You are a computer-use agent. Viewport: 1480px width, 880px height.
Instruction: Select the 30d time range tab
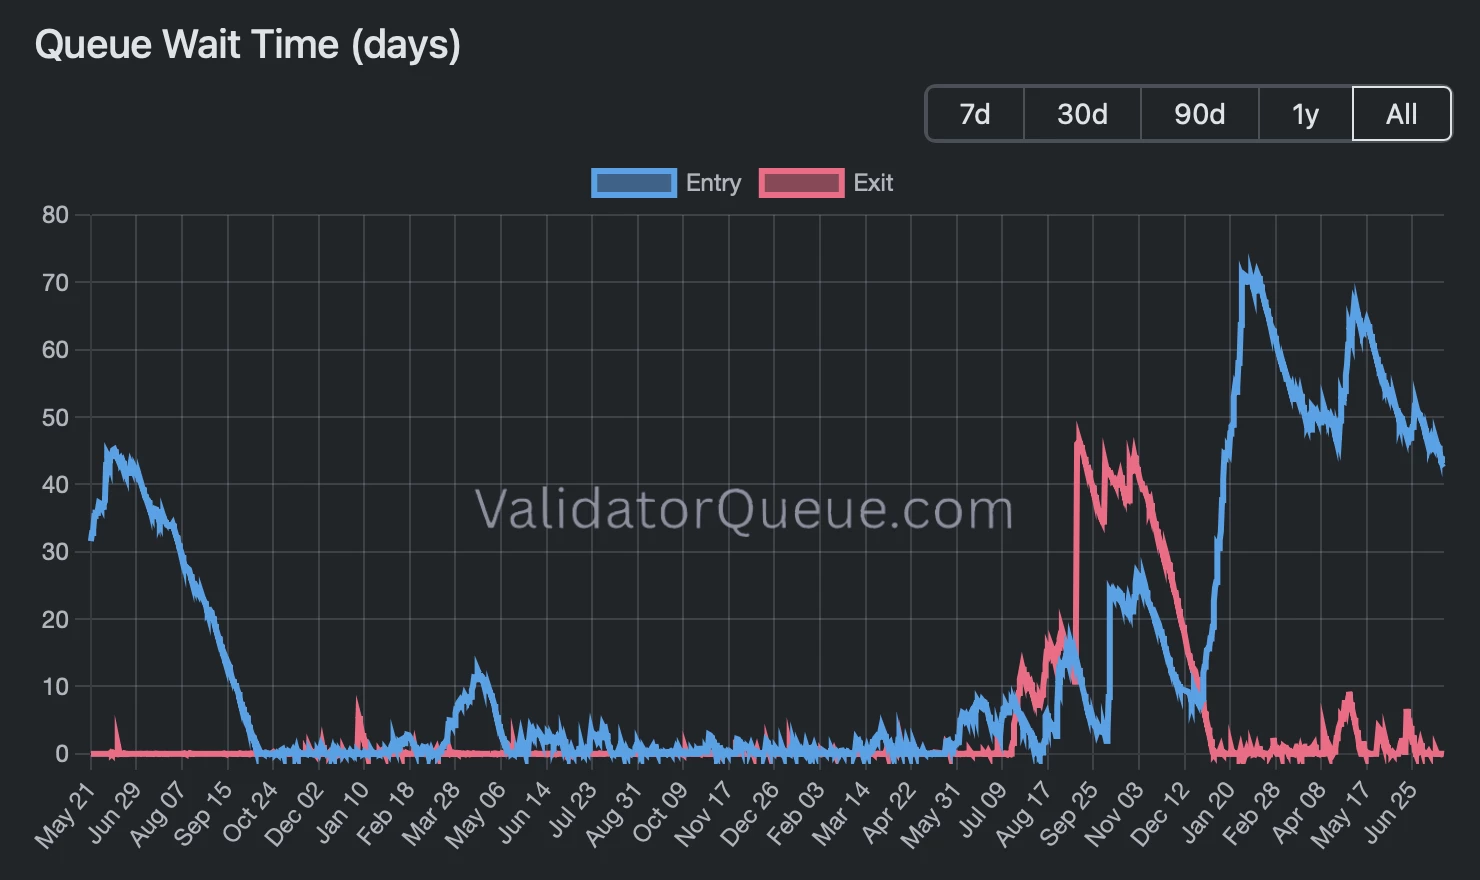(1082, 114)
